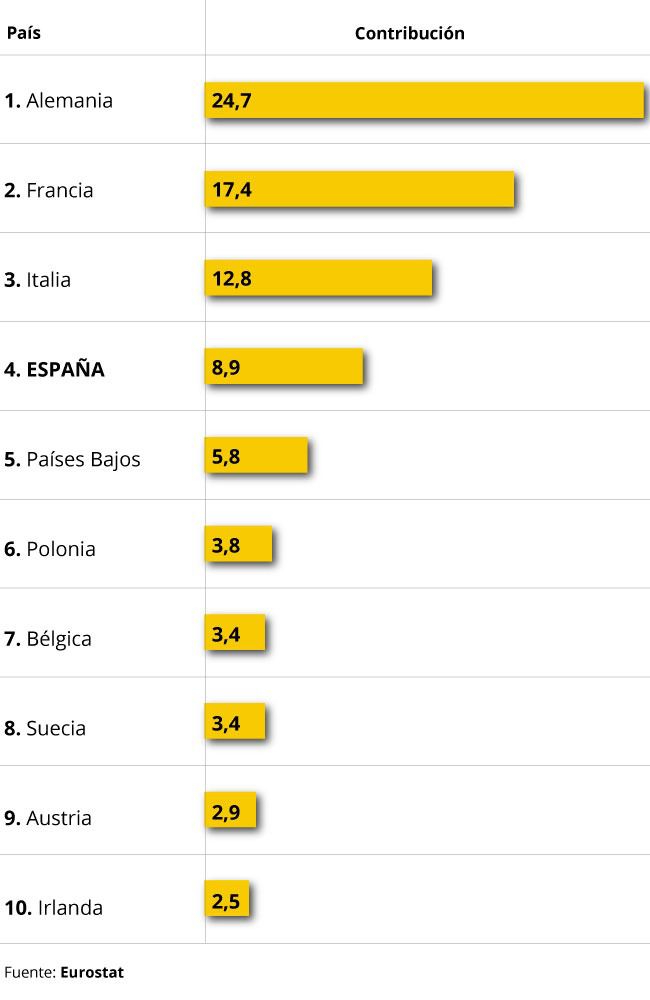The image size is (650, 1000).
Task: Select the Alemania bar showing 24,7
Action: pos(424,100)
